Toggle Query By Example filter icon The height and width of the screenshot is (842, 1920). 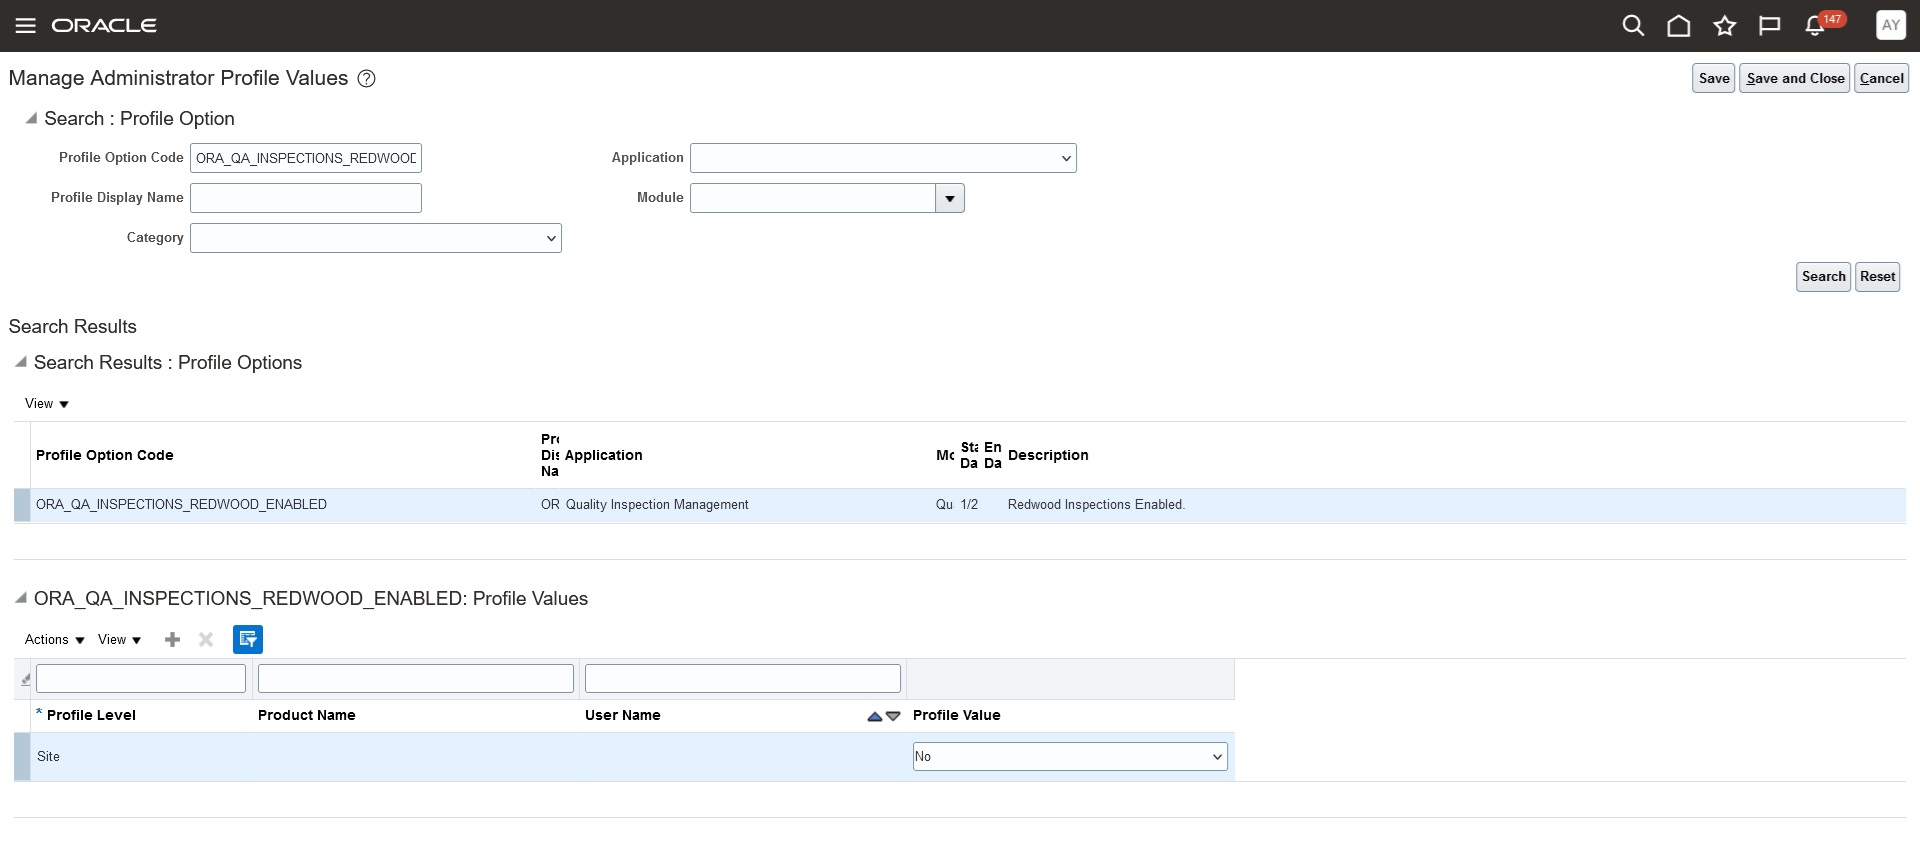(x=248, y=640)
